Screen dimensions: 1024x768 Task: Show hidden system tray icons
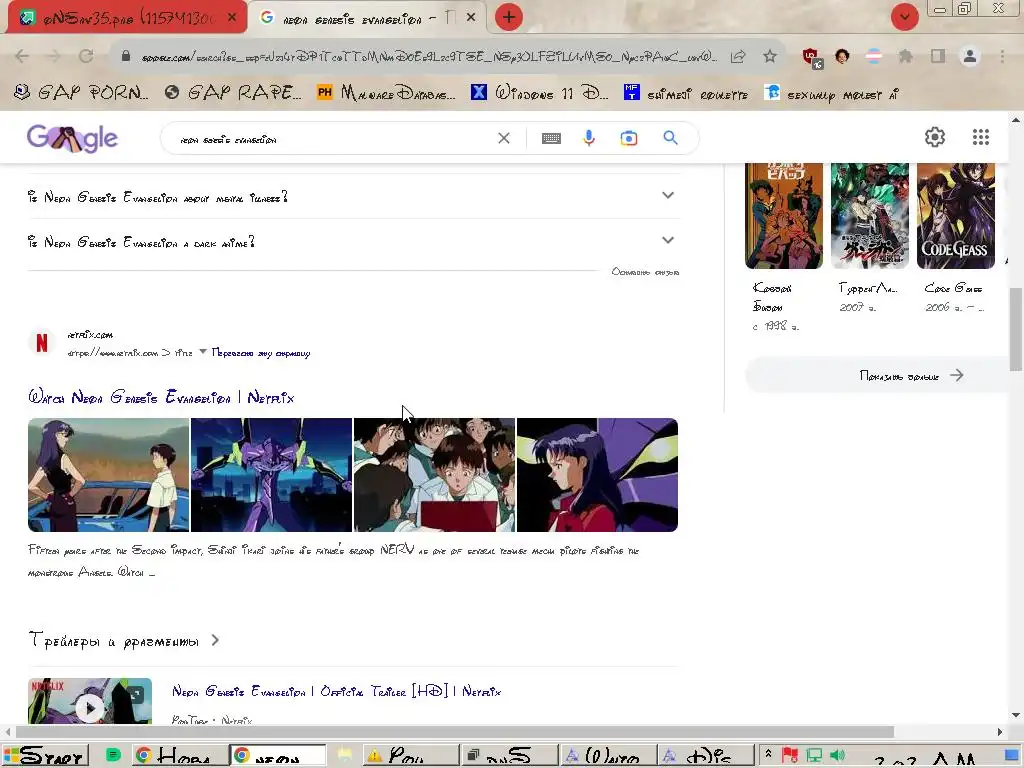tap(768, 756)
